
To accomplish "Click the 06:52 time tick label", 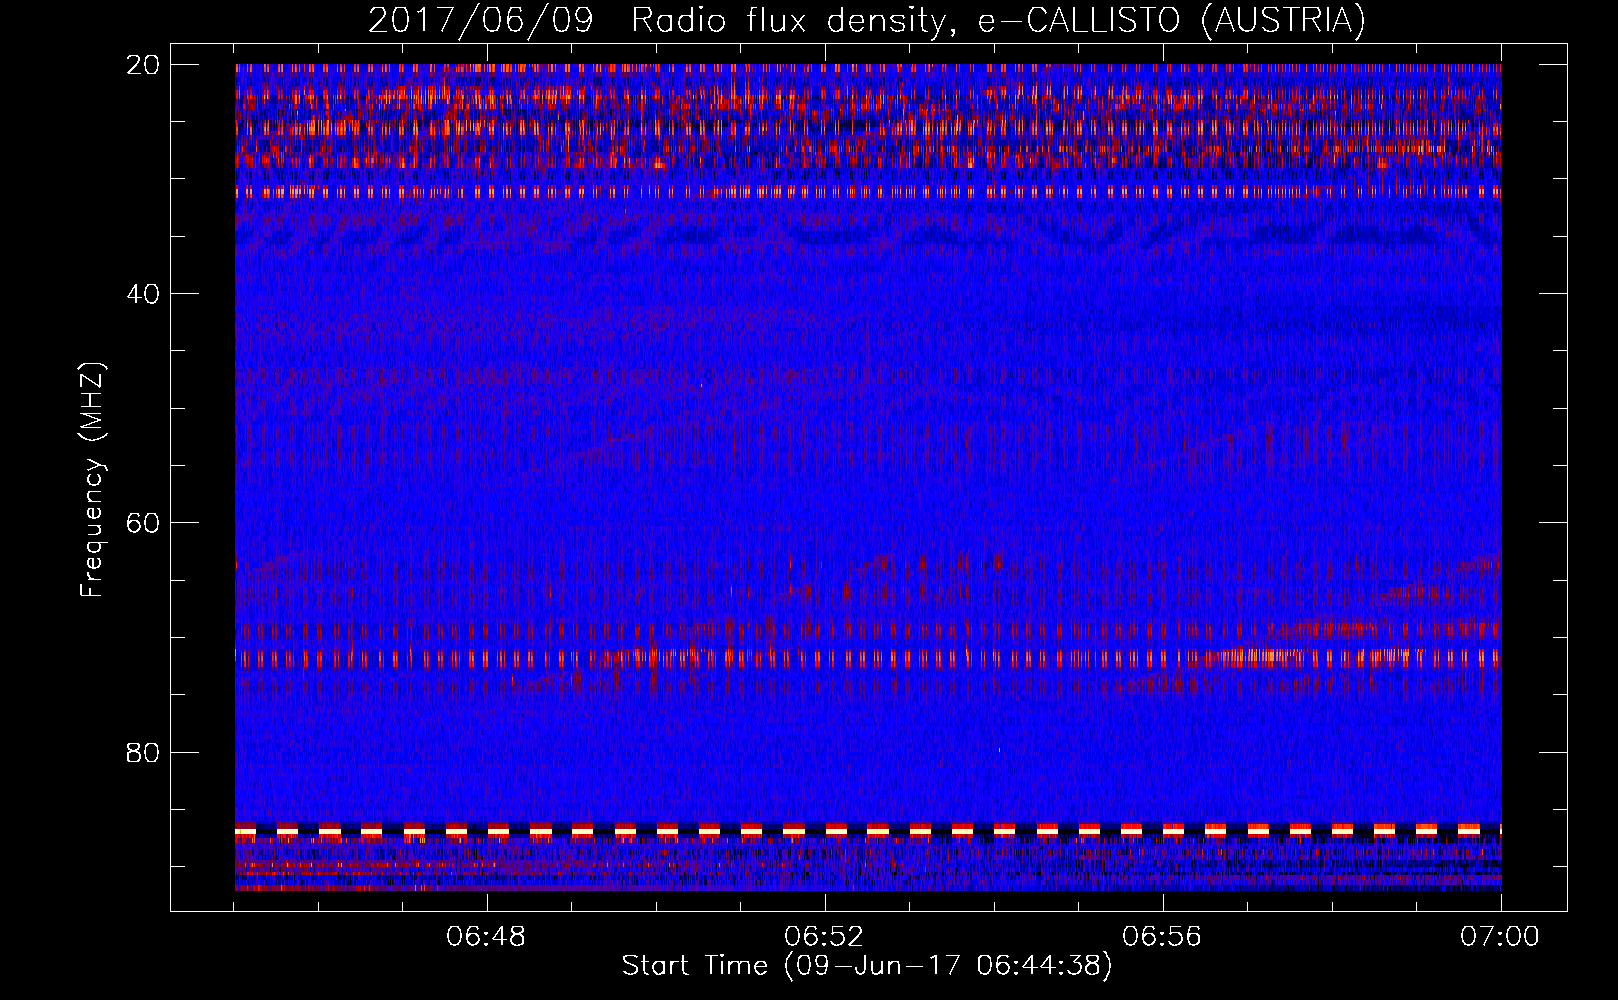I will point(825,937).
